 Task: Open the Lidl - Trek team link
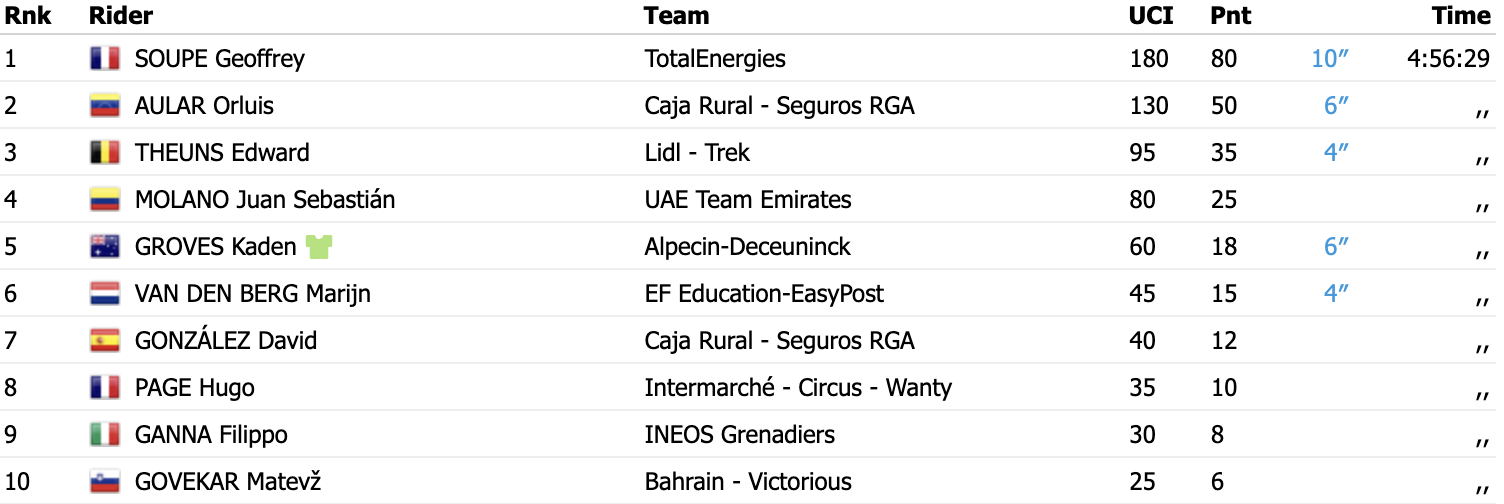697,153
